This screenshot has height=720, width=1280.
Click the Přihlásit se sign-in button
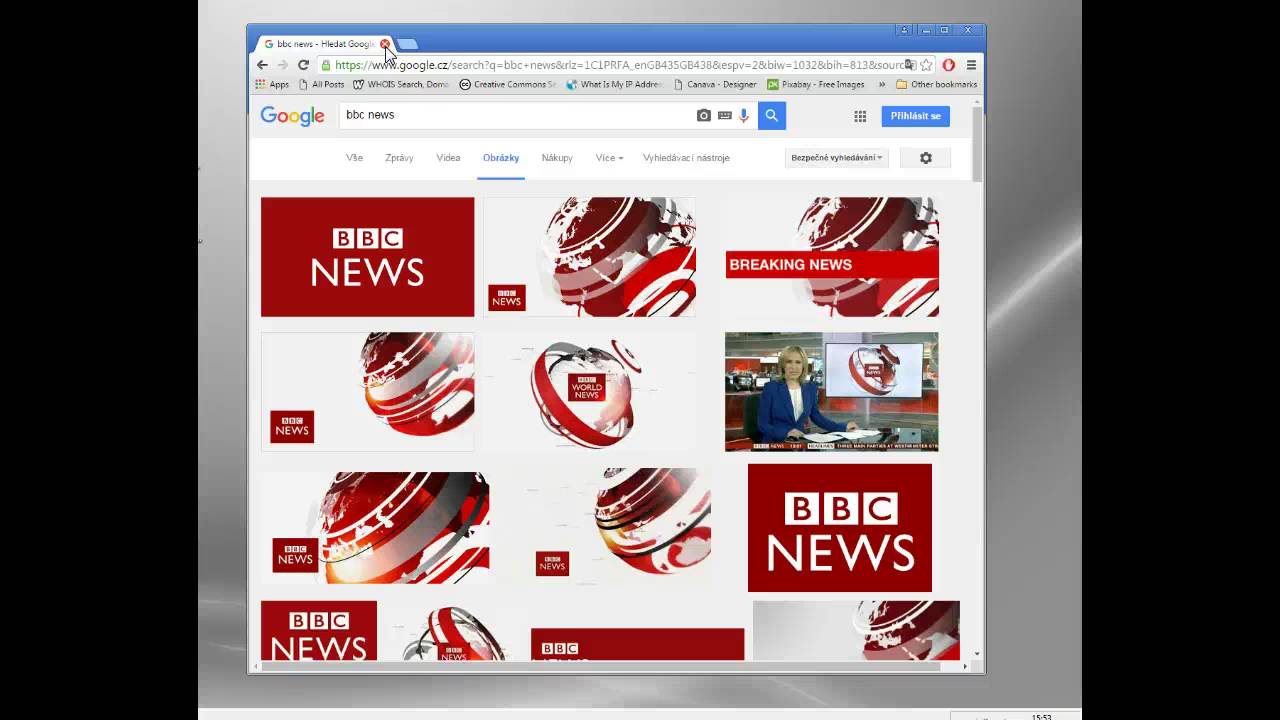coord(916,116)
